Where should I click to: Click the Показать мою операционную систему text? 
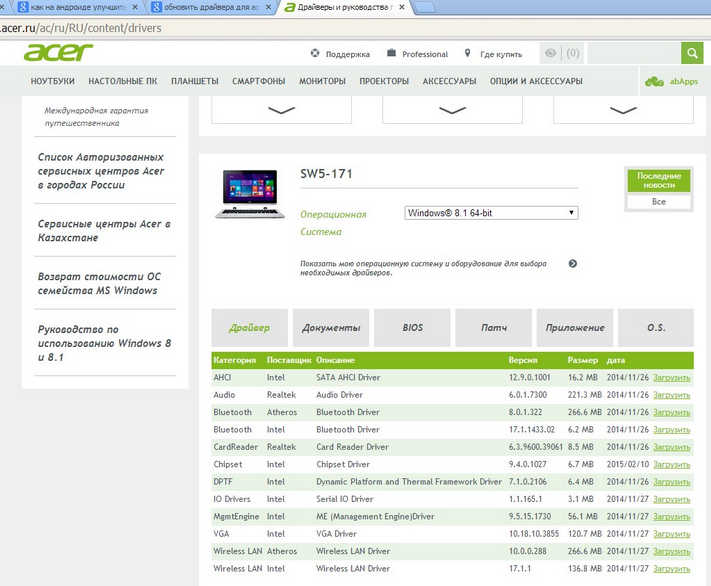point(424,268)
